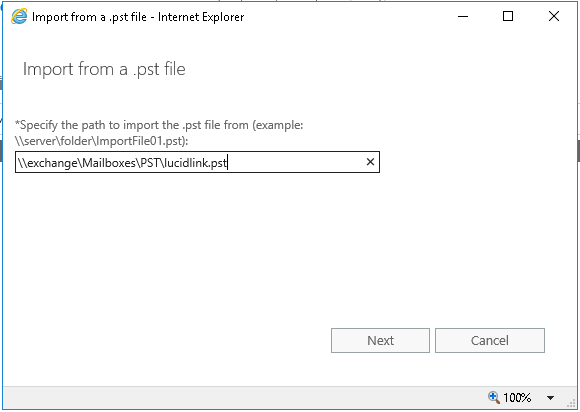Expand the zoom level dropdown arrow
The width and height of the screenshot is (580, 412).
click(x=550, y=398)
